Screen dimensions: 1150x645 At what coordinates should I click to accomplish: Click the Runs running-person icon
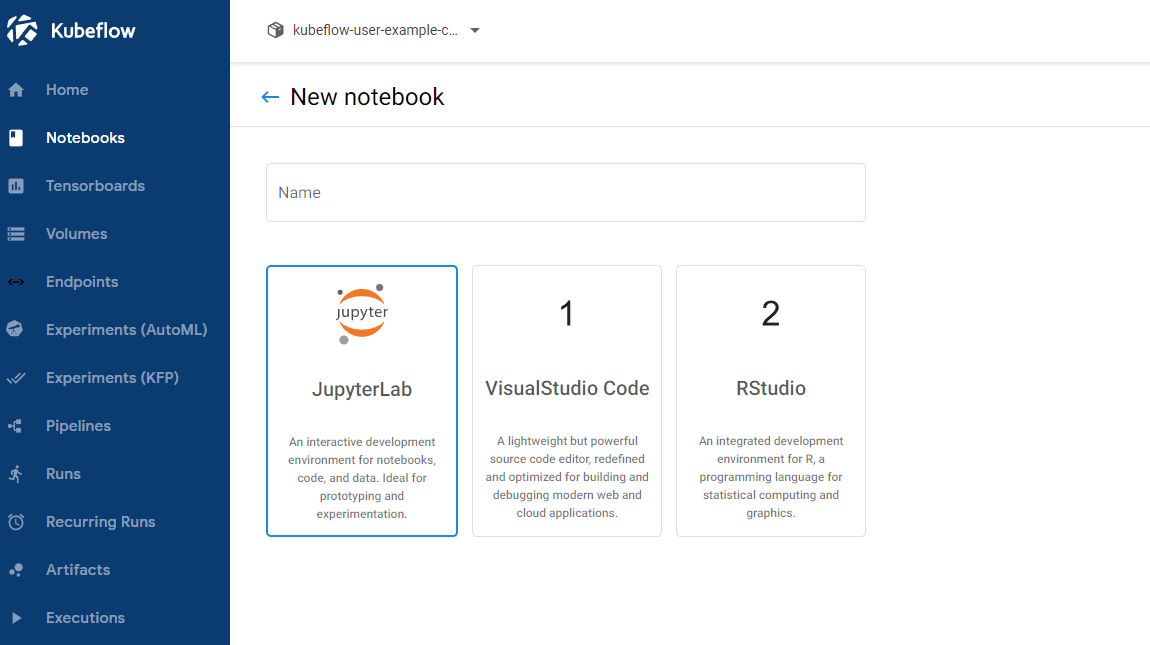point(15,474)
